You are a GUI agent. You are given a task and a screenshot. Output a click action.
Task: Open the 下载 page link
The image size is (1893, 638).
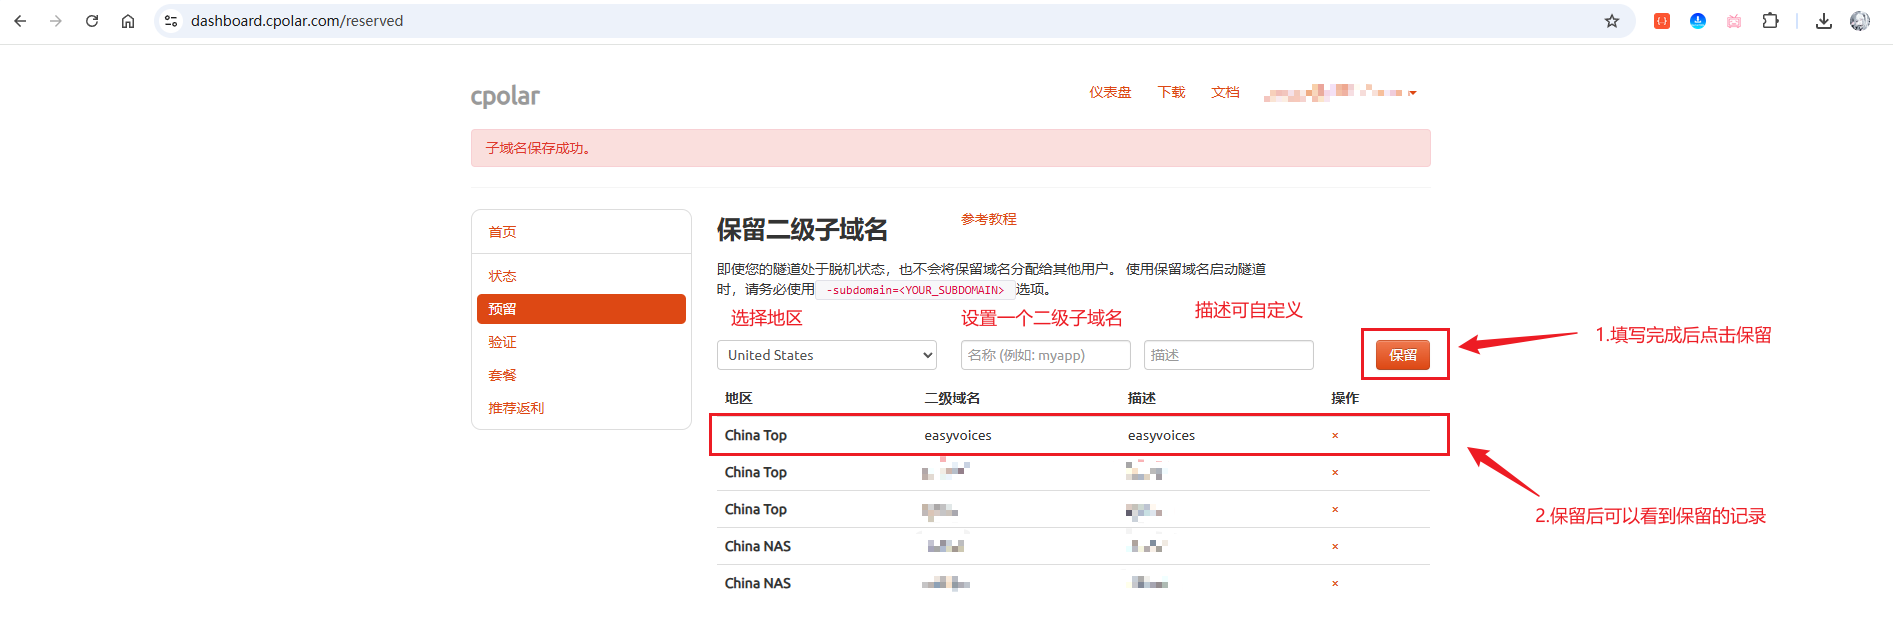click(x=1171, y=92)
